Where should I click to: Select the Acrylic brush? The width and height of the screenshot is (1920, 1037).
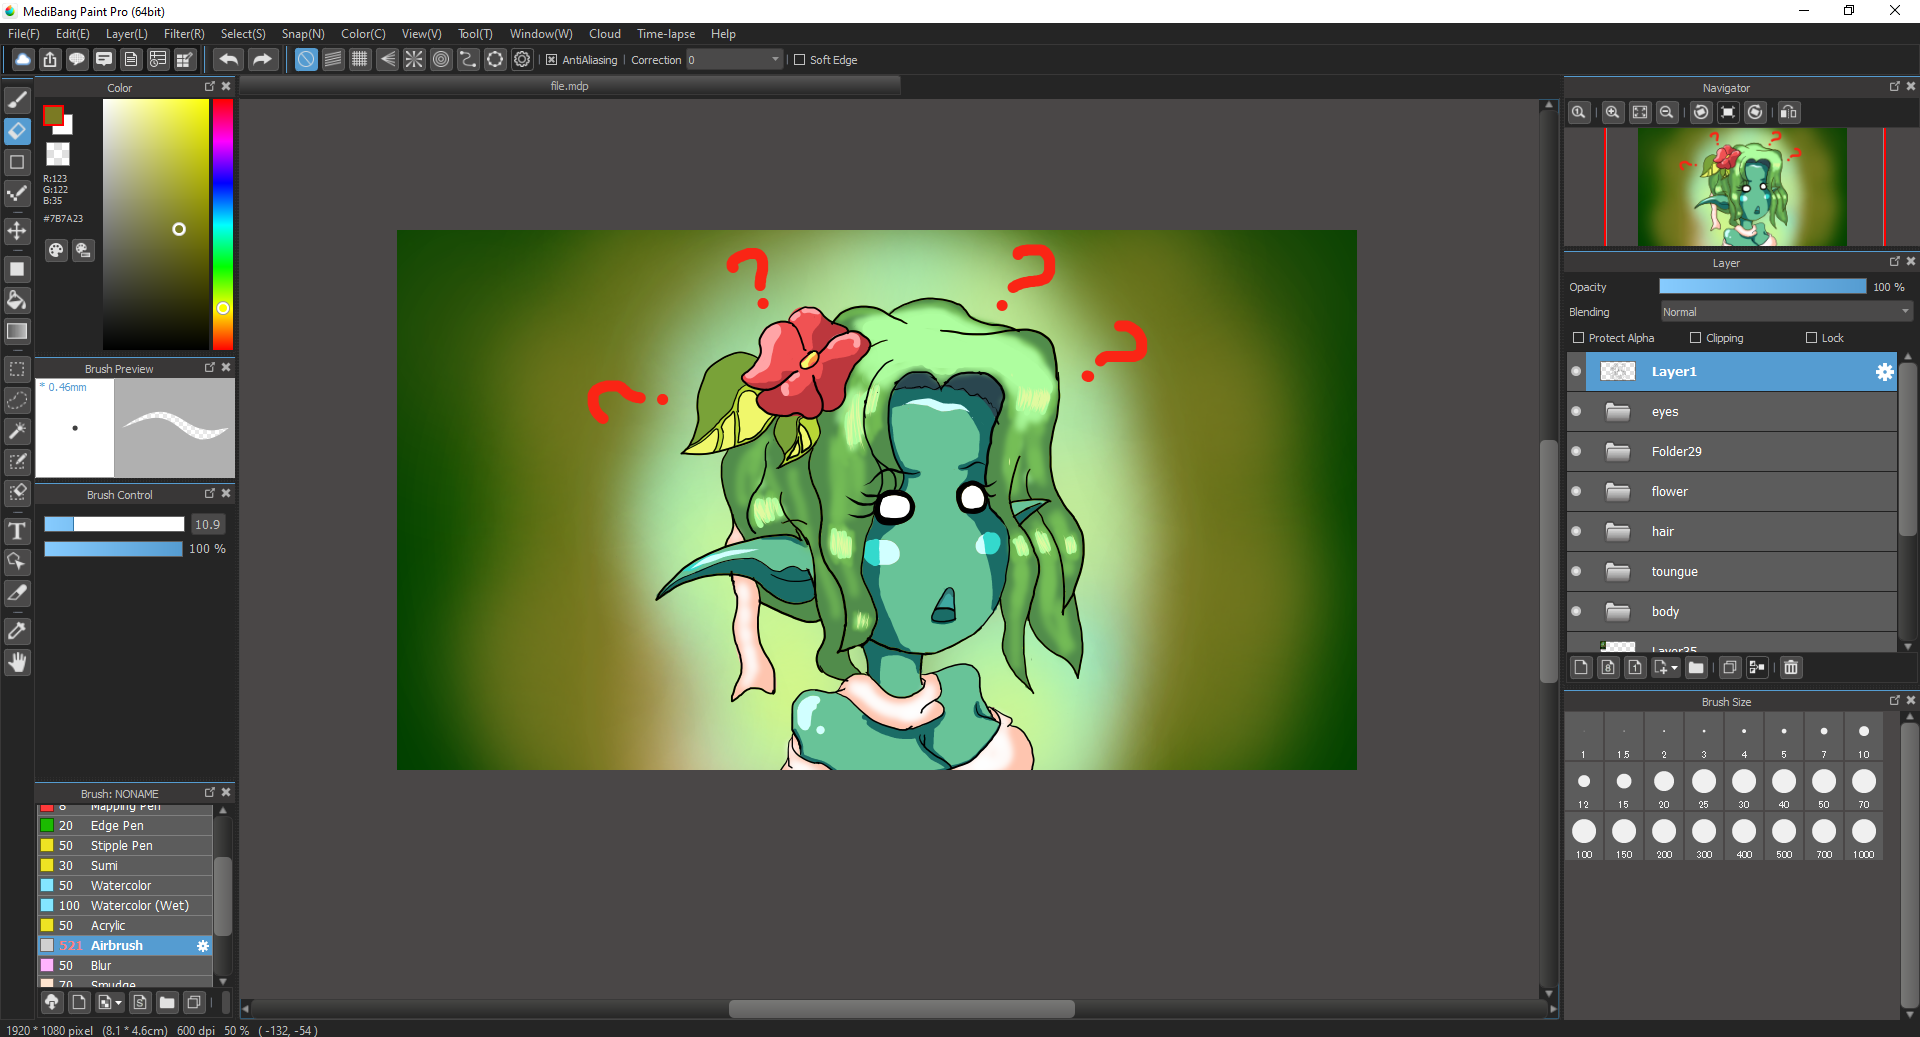125,926
